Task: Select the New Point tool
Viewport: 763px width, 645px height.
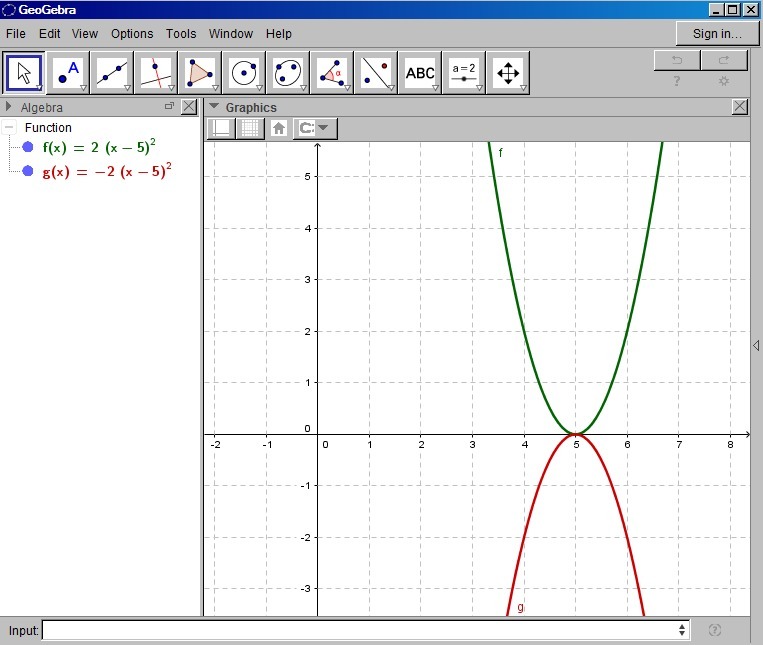Action: click(x=69, y=72)
